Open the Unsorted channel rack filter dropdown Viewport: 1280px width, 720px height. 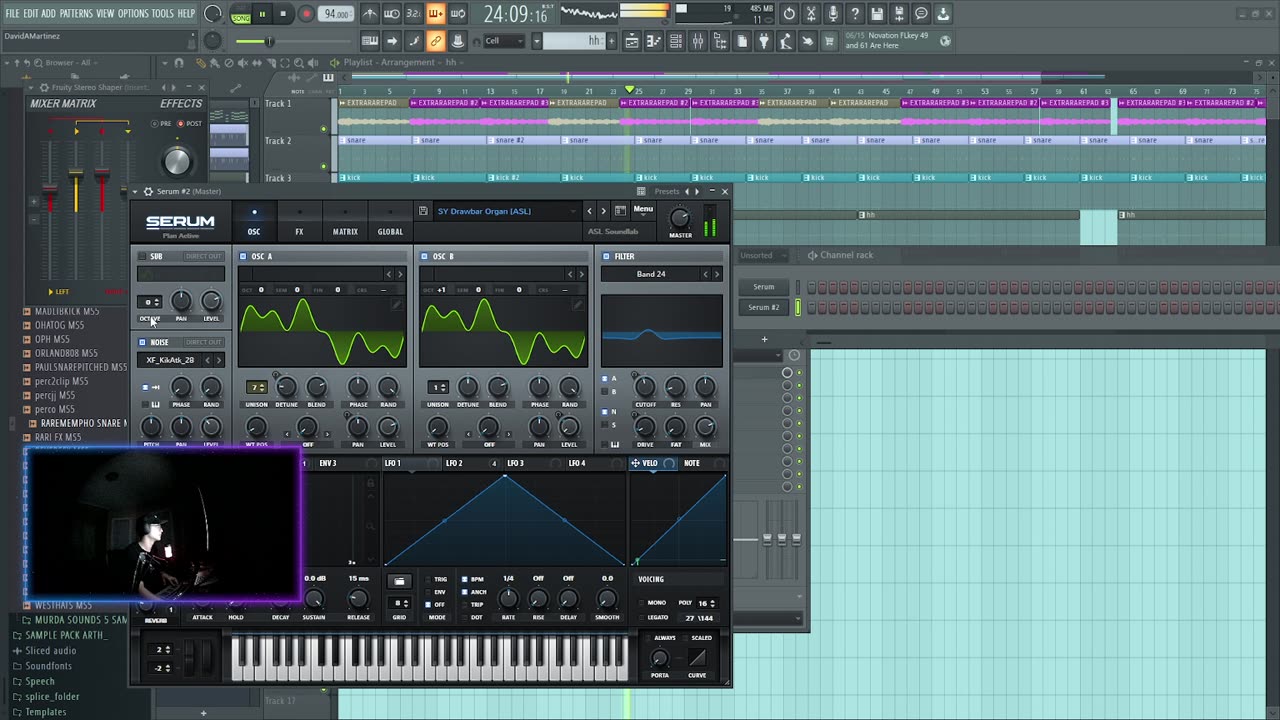point(765,255)
